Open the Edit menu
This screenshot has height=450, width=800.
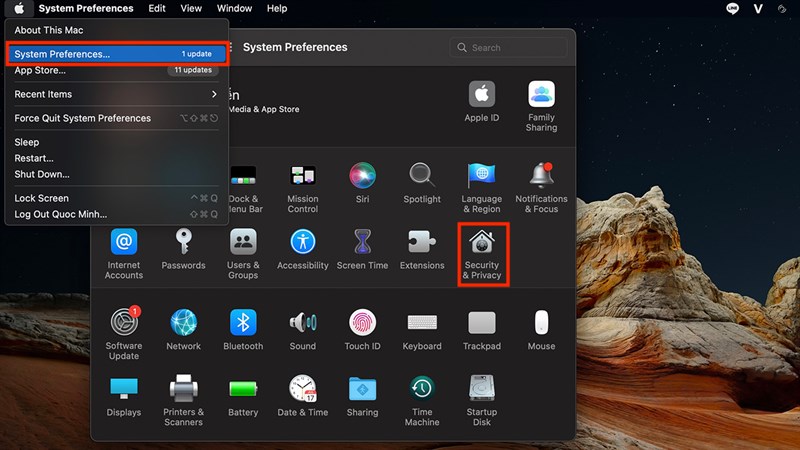click(x=157, y=8)
